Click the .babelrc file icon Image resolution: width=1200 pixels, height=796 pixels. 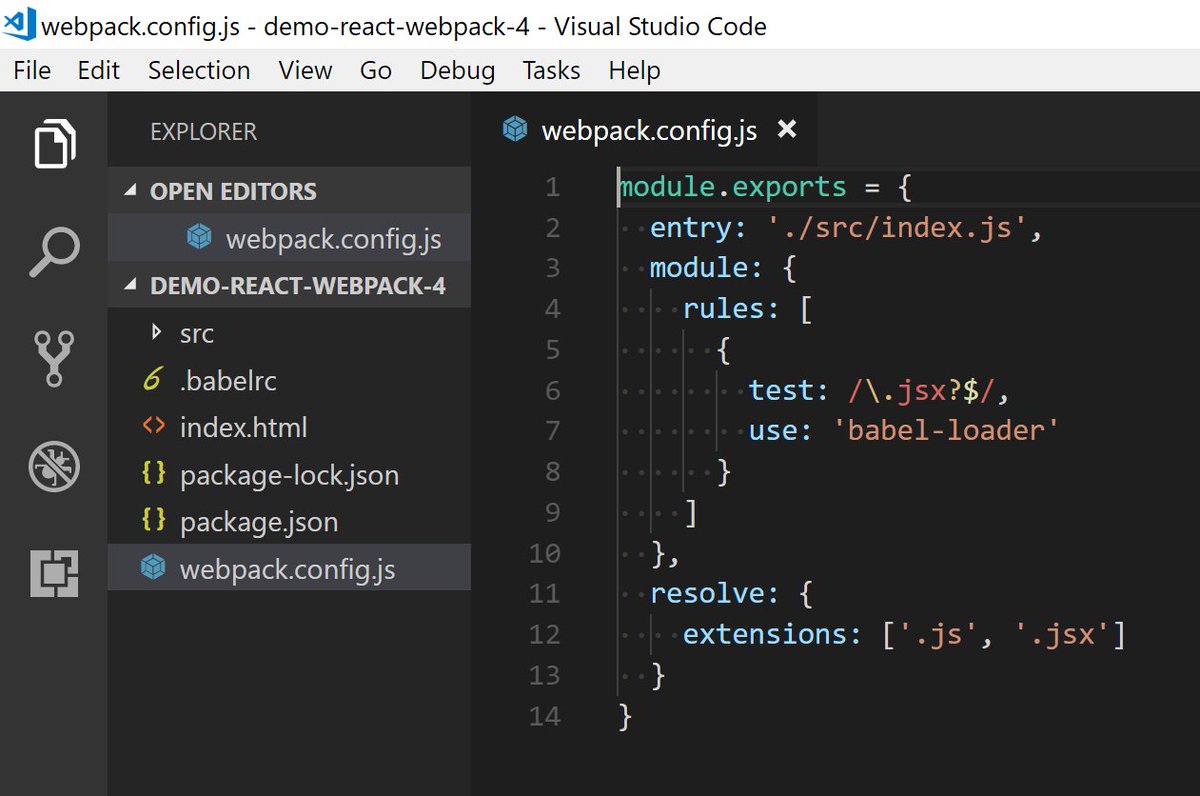[153, 380]
